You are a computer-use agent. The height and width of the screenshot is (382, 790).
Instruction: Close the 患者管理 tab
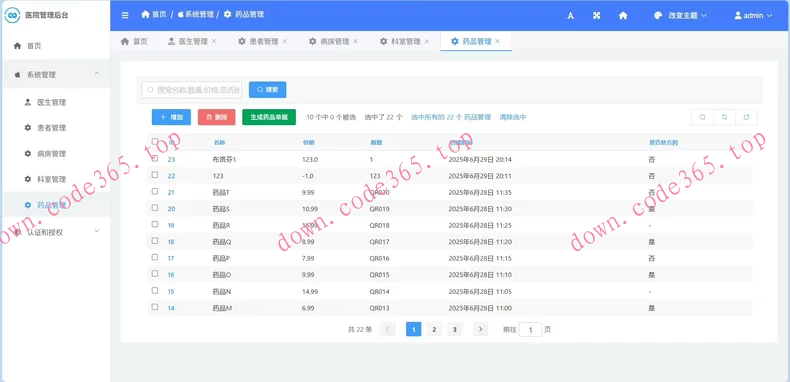click(285, 41)
